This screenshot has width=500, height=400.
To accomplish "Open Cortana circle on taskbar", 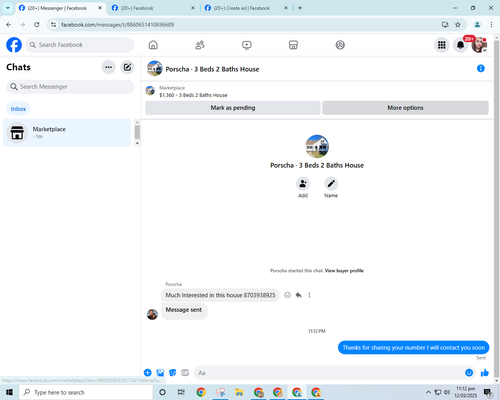I will [162, 392].
